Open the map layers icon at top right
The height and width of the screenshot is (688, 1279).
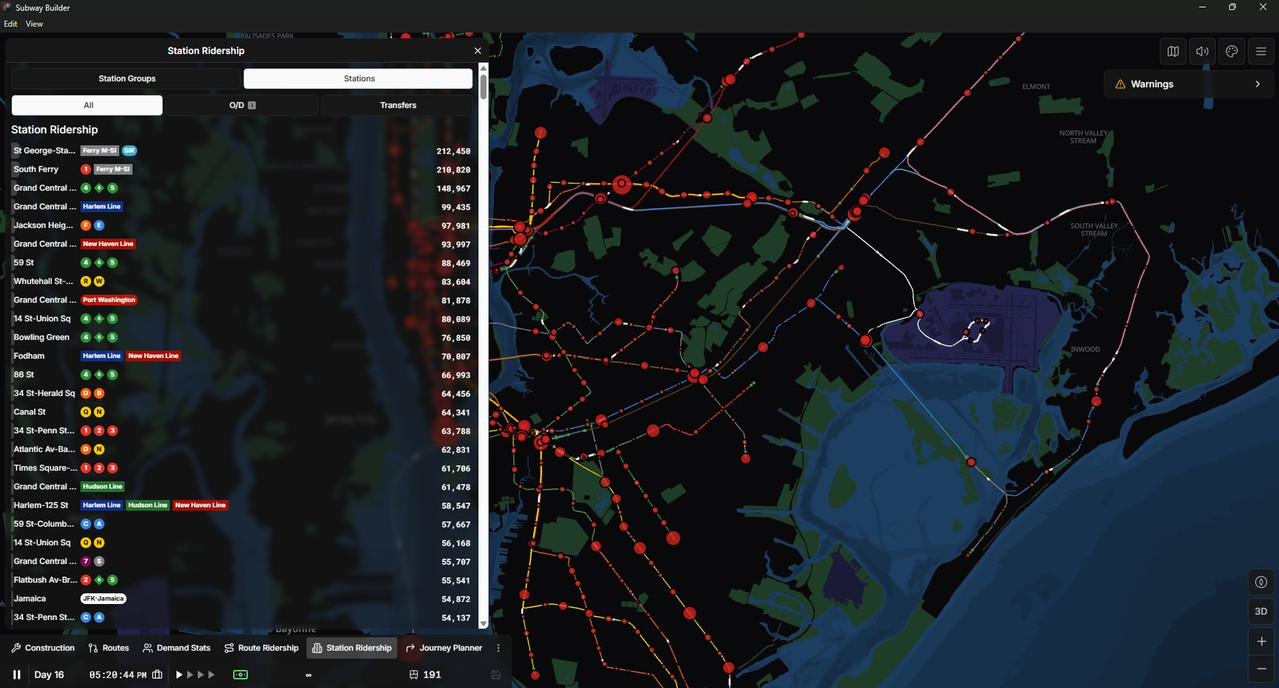(1173, 52)
